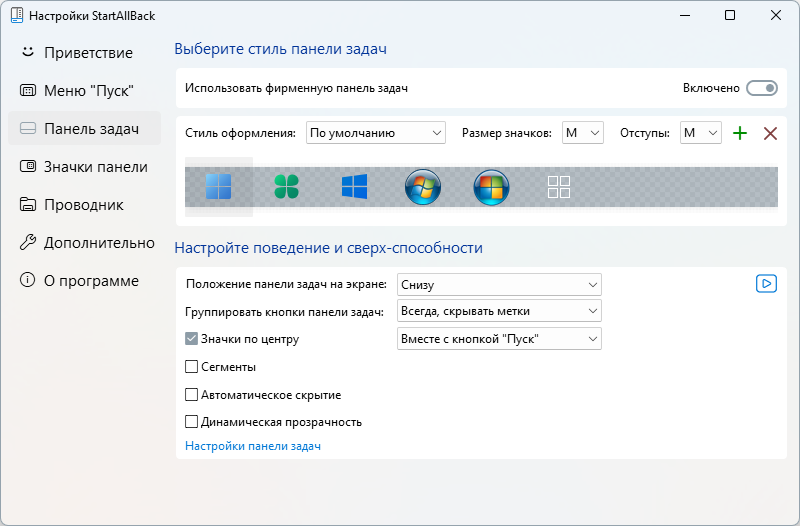Click the green plus add icon
This screenshot has height=526, width=800.
coord(740,133)
